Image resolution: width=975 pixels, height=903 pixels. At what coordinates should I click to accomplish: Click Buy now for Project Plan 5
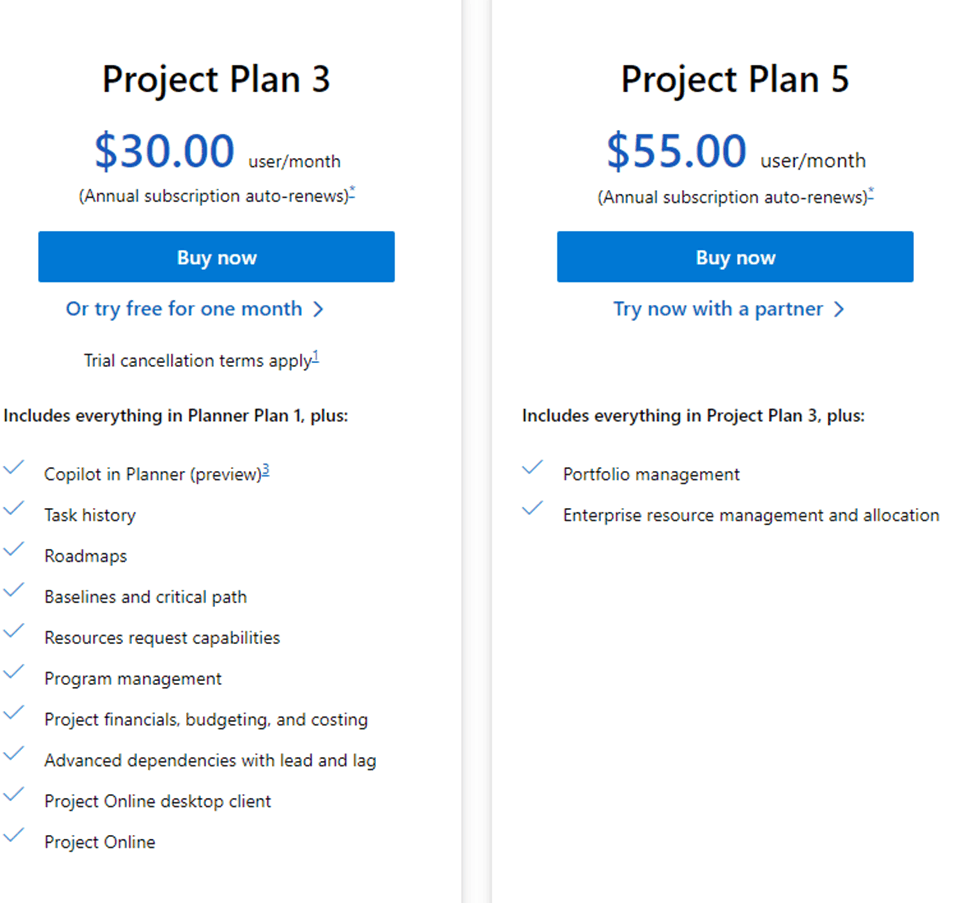click(x=735, y=257)
